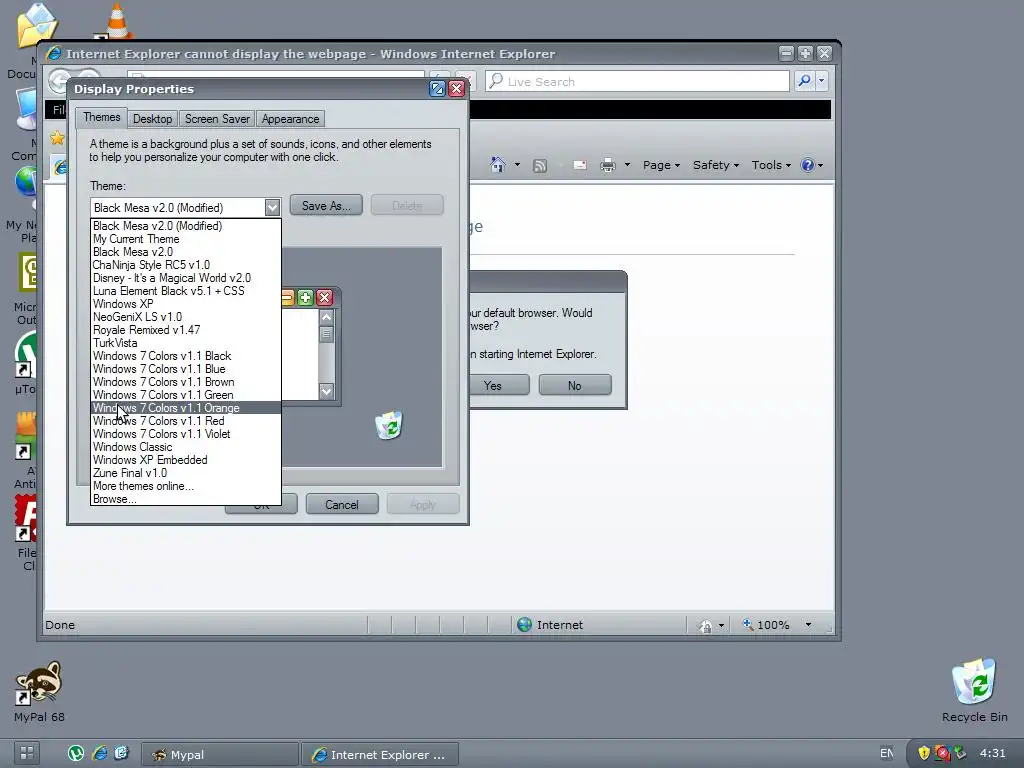Click the EN language indicator
Viewport: 1024px width, 768px height.
[886, 753]
